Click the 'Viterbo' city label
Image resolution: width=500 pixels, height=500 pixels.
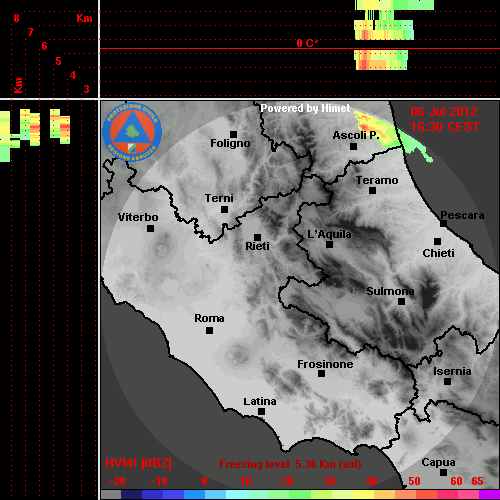point(138,217)
